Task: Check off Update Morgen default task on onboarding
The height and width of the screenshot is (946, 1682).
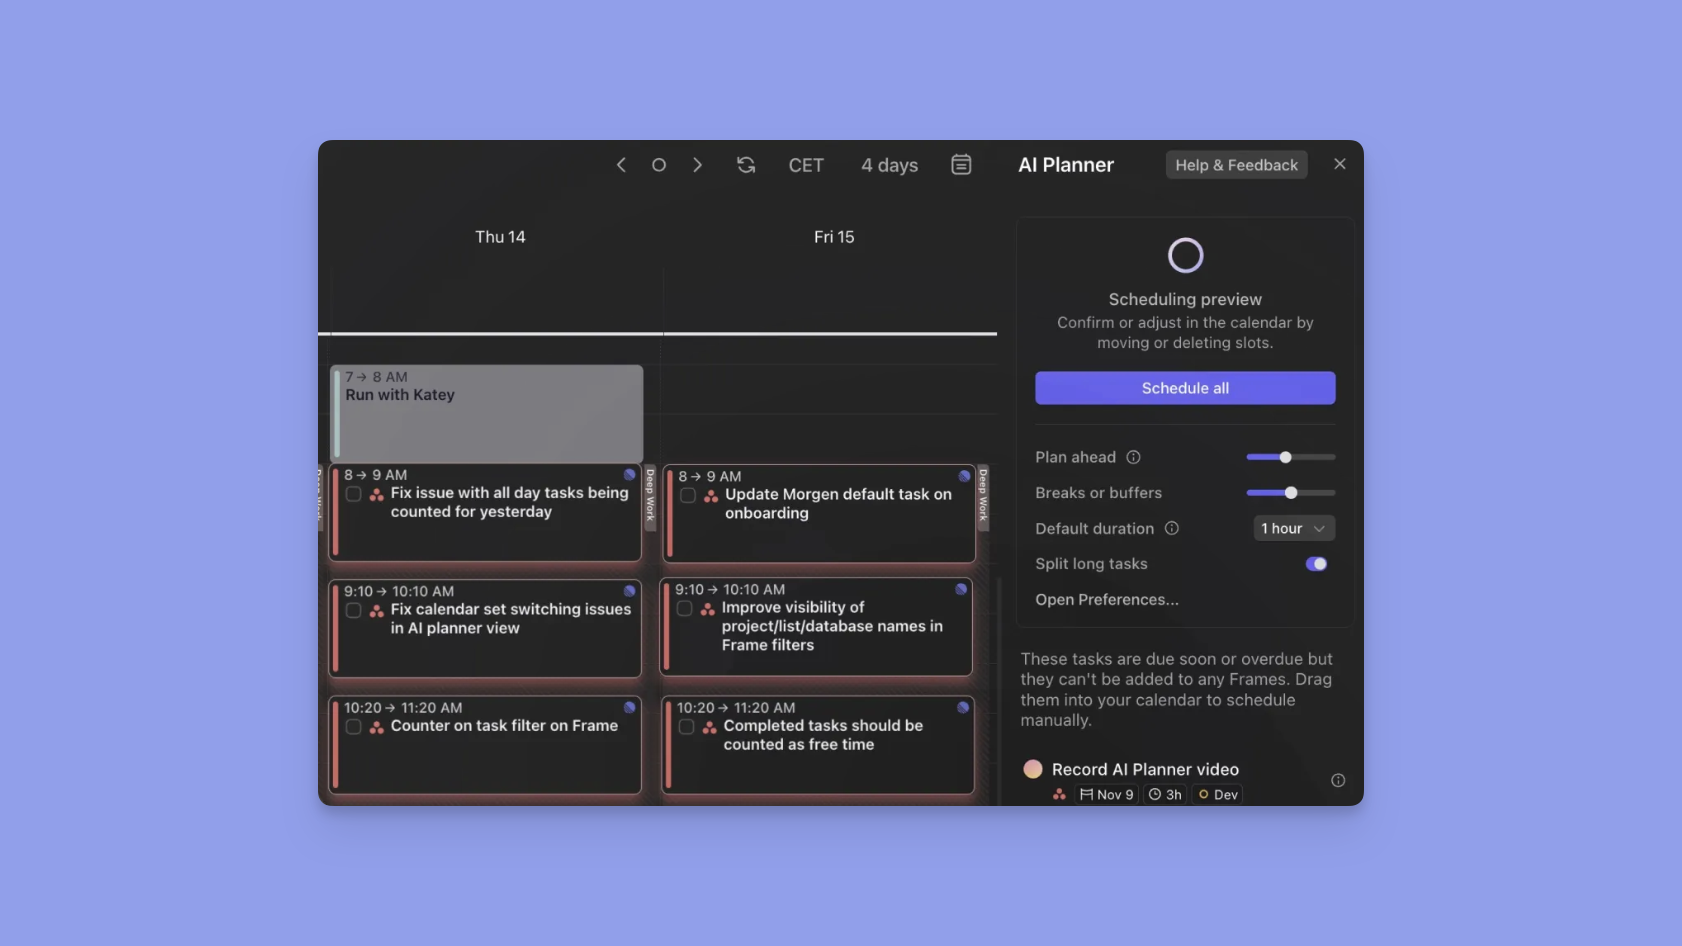Action: tap(688, 495)
